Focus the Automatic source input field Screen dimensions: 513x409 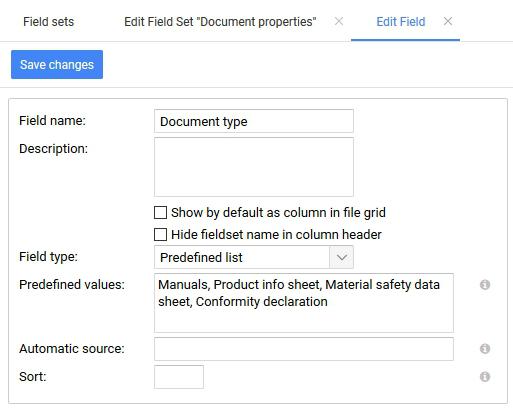tap(304, 349)
